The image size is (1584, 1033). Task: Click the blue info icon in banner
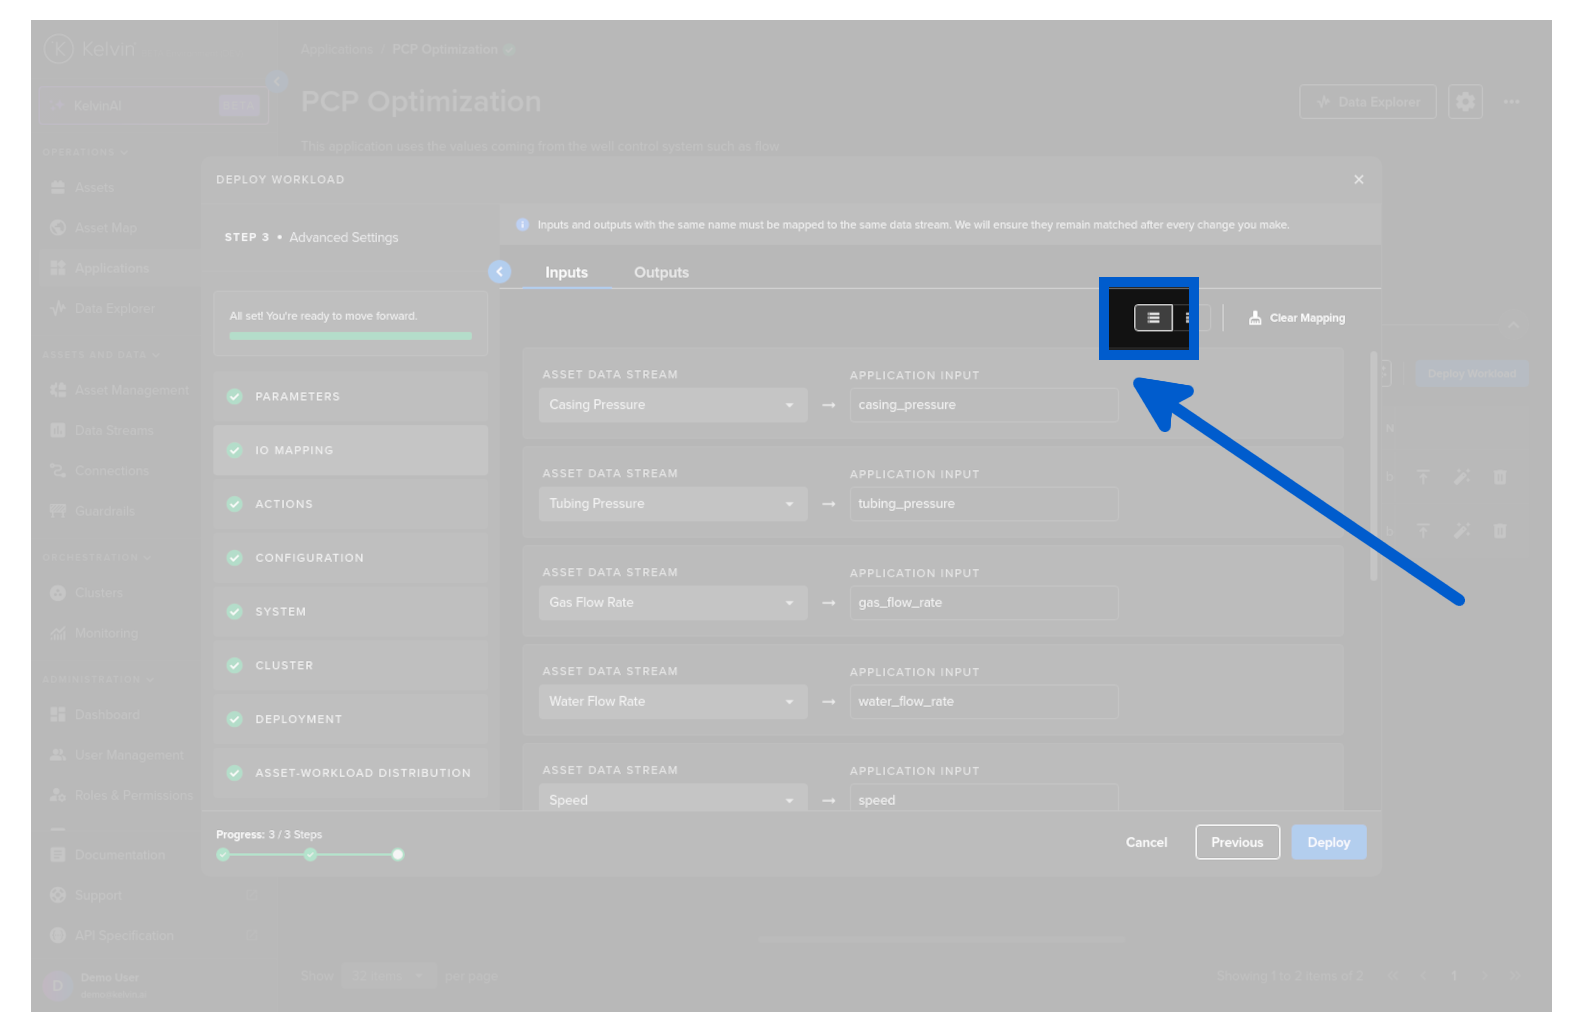(522, 225)
